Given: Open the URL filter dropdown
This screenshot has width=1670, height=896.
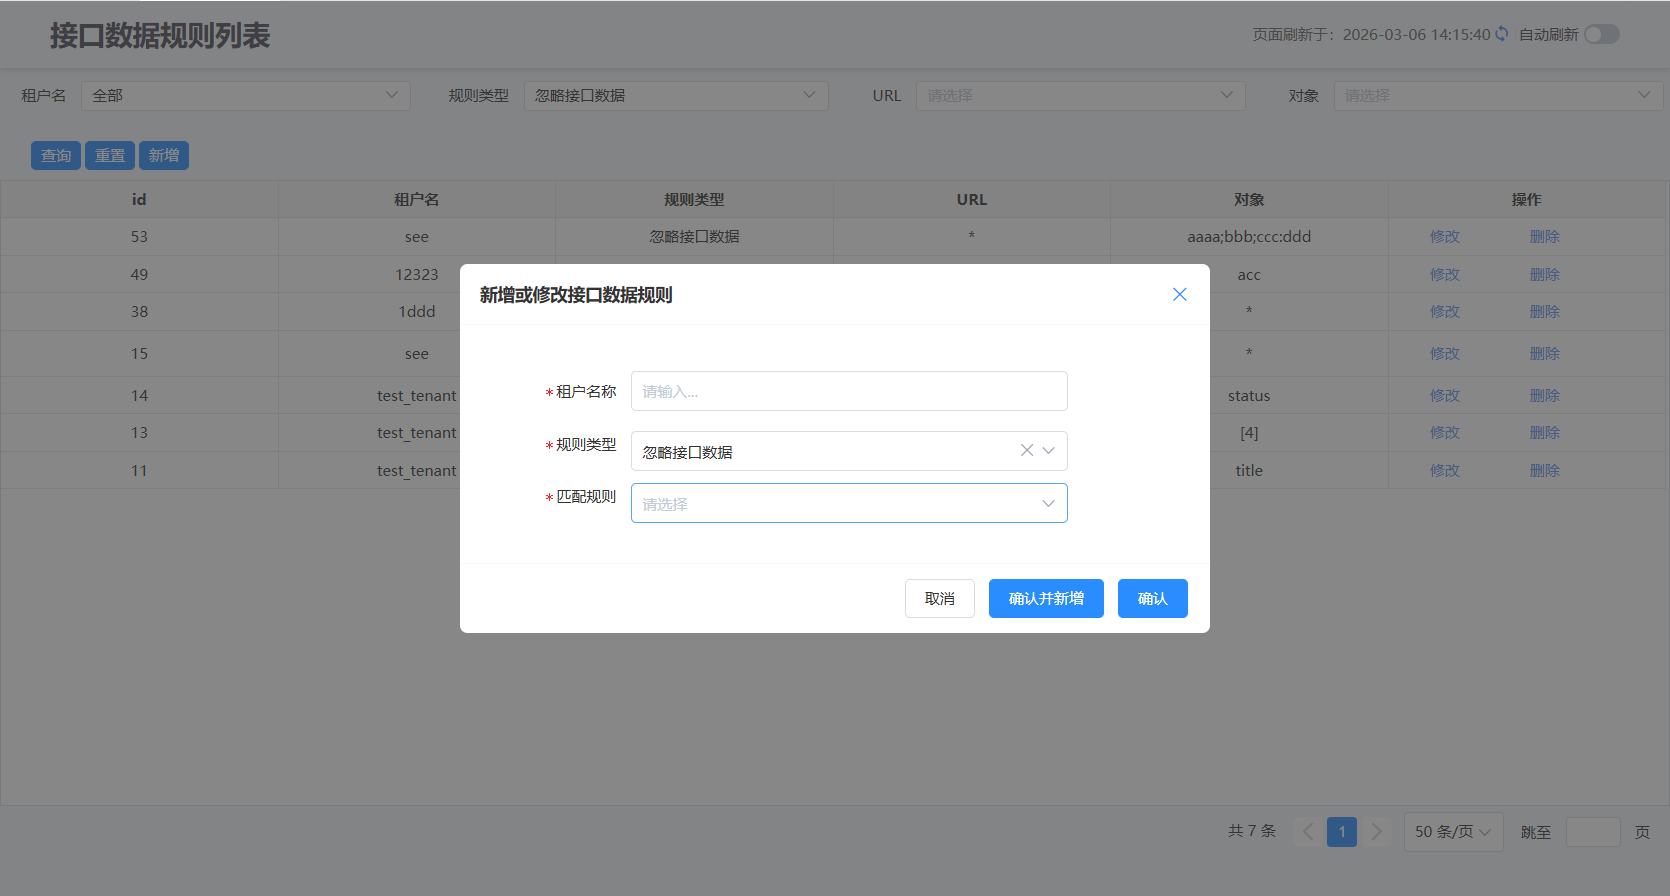Looking at the screenshot, I should [1079, 96].
